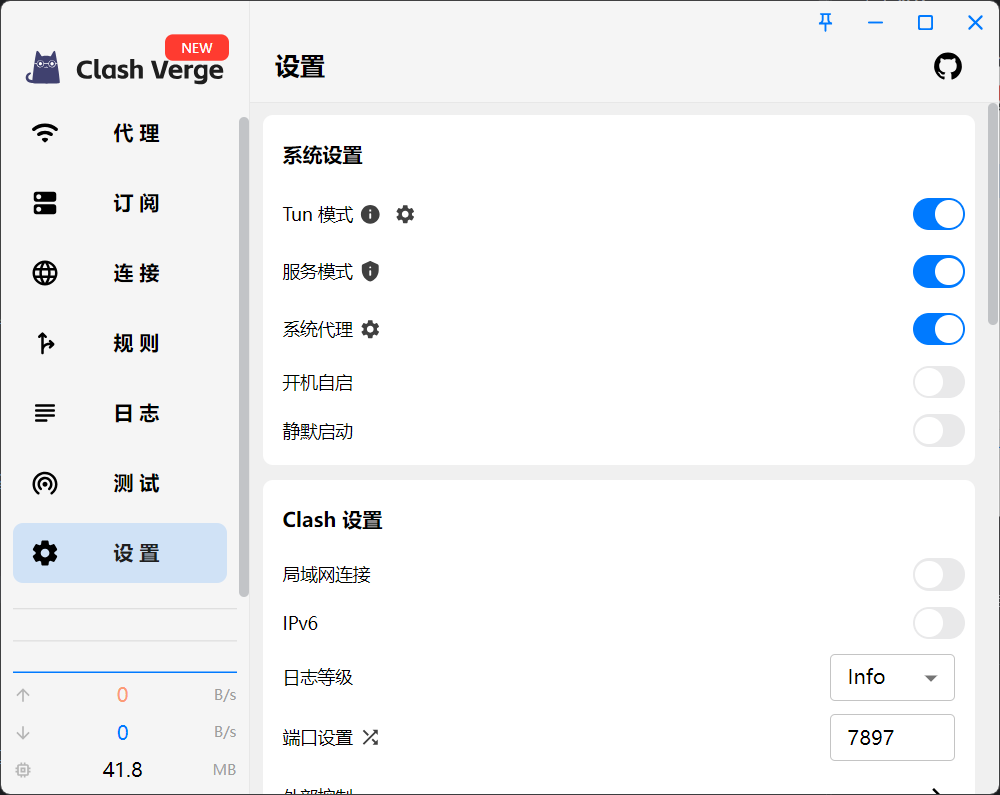Click the pin window icon
The height and width of the screenshot is (795, 1000).
click(x=826, y=23)
